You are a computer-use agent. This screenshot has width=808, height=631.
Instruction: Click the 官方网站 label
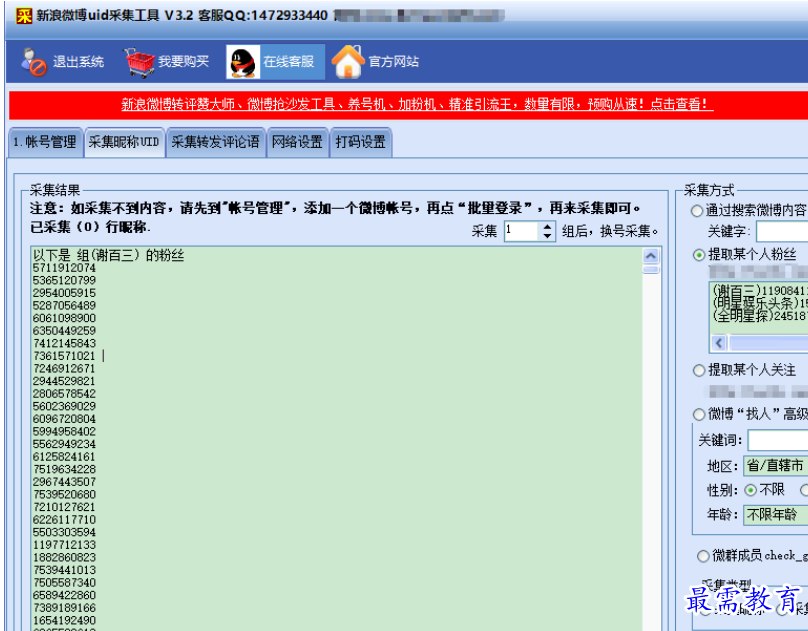coord(394,62)
